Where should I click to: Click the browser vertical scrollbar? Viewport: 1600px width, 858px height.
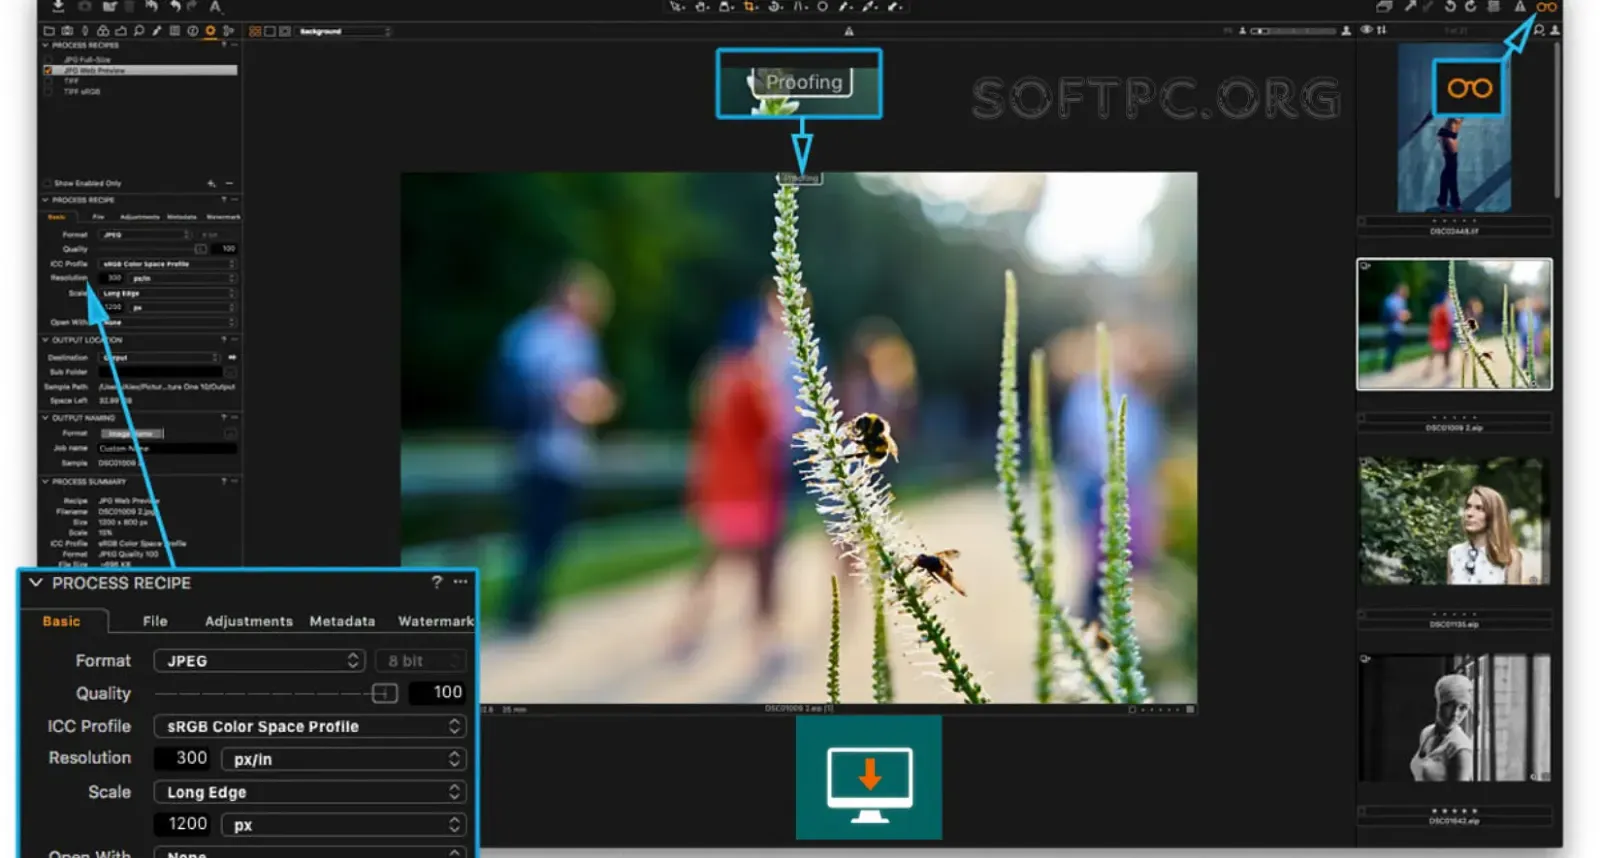pyautogui.click(x=1556, y=120)
